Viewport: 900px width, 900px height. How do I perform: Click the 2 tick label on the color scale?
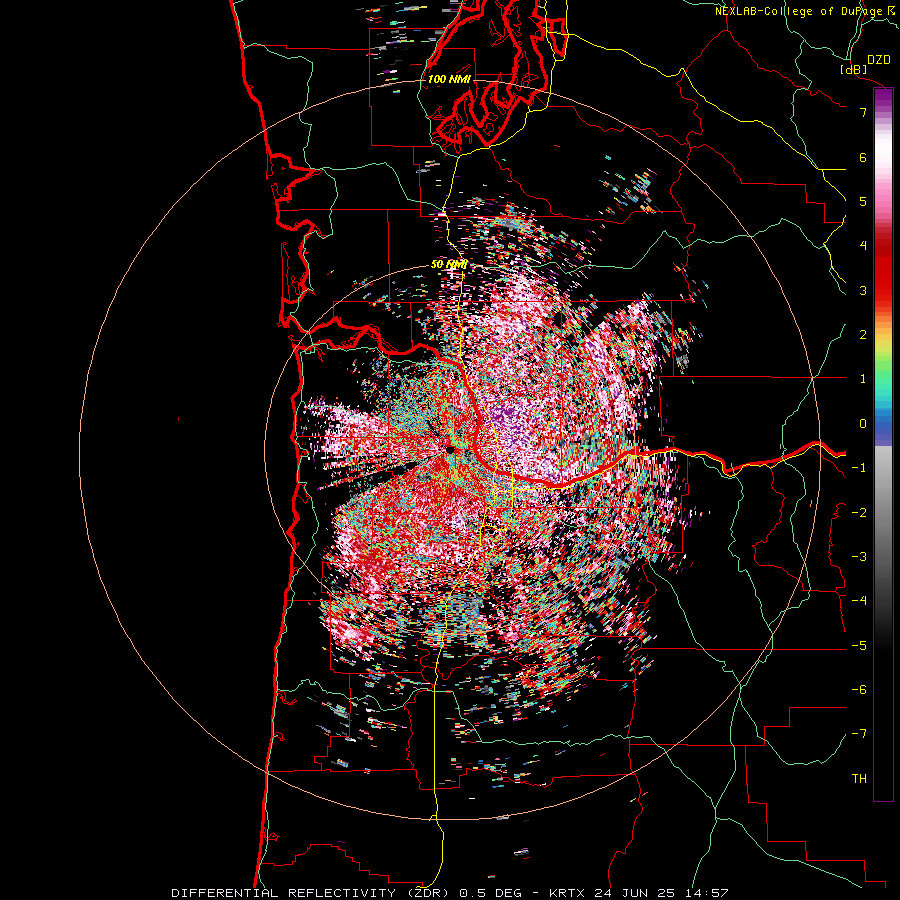click(863, 335)
